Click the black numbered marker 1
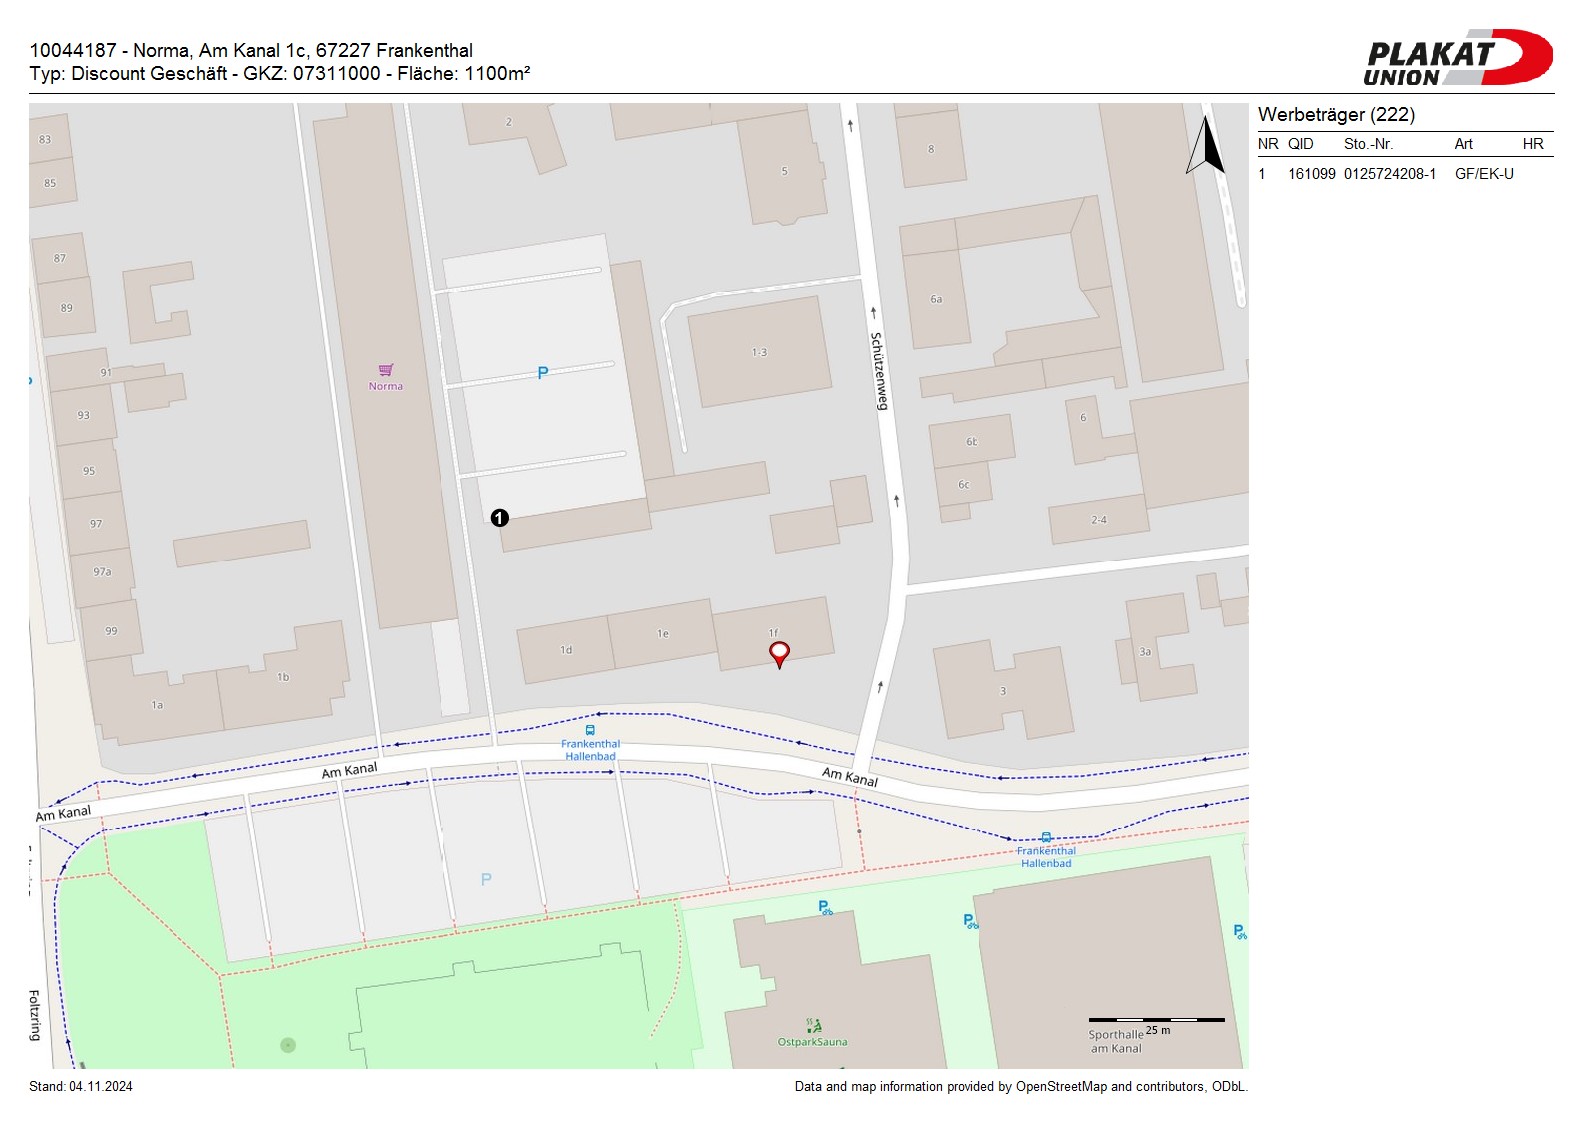The width and height of the screenshot is (1587, 1123). tap(500, 518)
